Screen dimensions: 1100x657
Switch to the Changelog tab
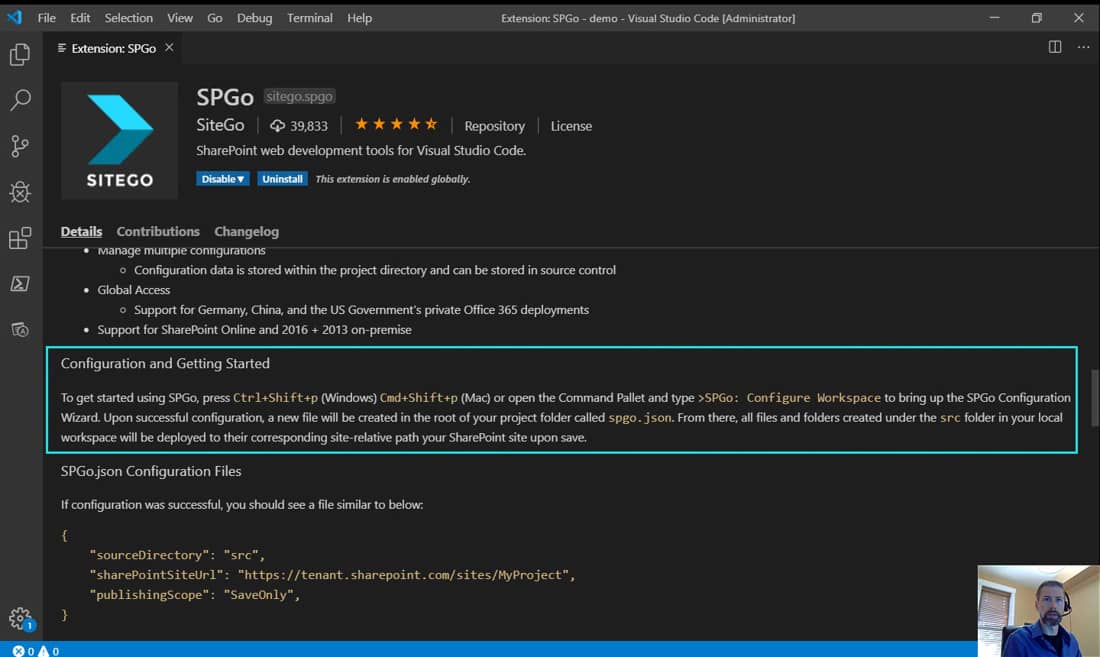pyautogui.click(x=246, y=231)
